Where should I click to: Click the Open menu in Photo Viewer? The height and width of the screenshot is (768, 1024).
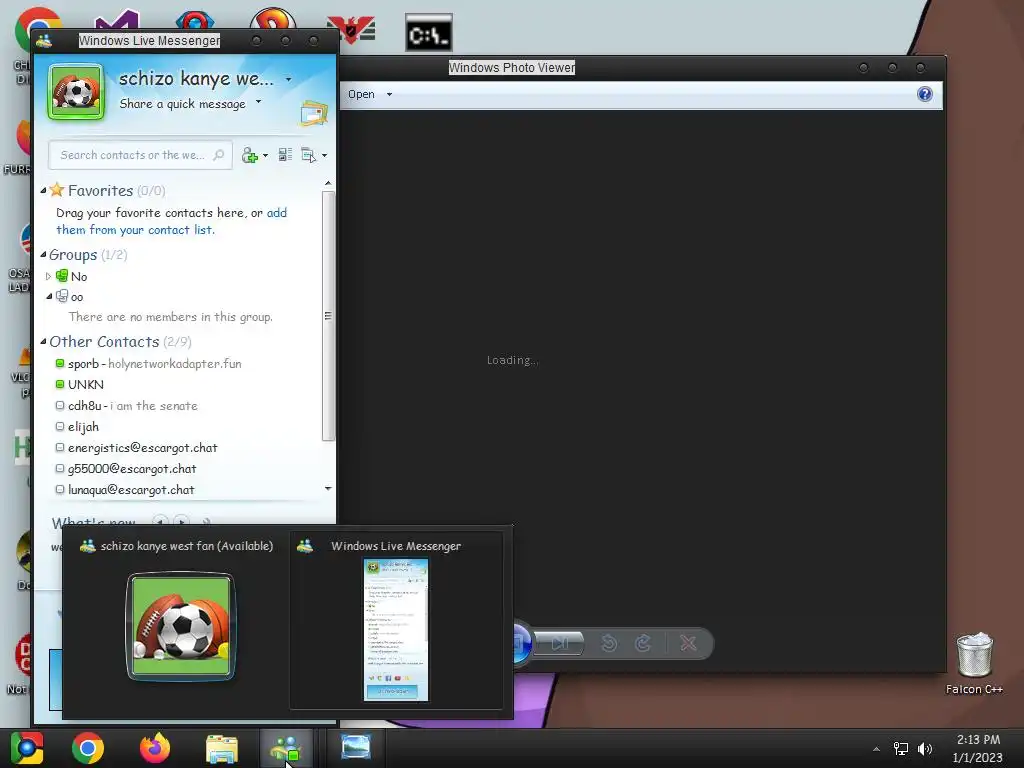click(x=361, y=95)
